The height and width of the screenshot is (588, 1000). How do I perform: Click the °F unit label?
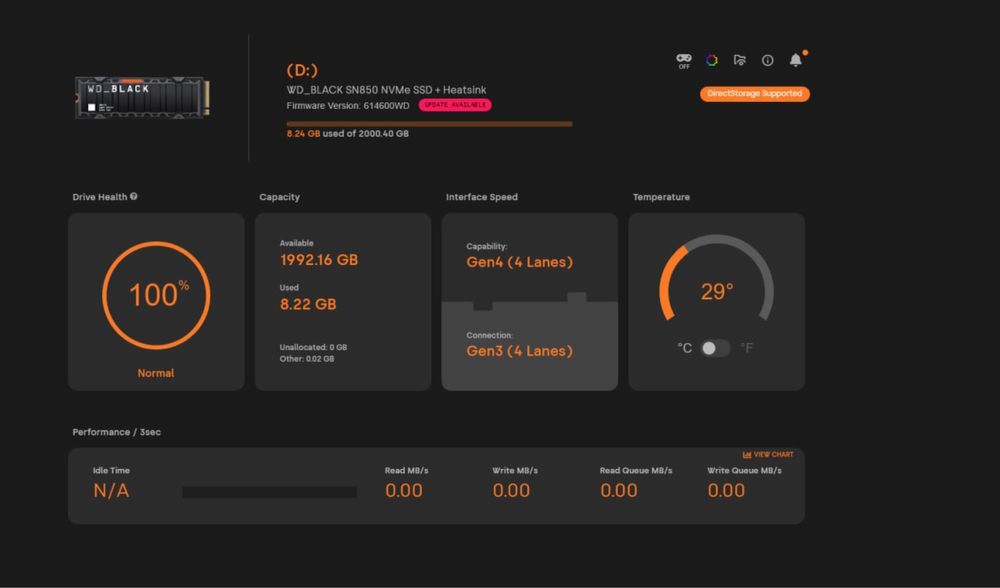coord(746,348)
